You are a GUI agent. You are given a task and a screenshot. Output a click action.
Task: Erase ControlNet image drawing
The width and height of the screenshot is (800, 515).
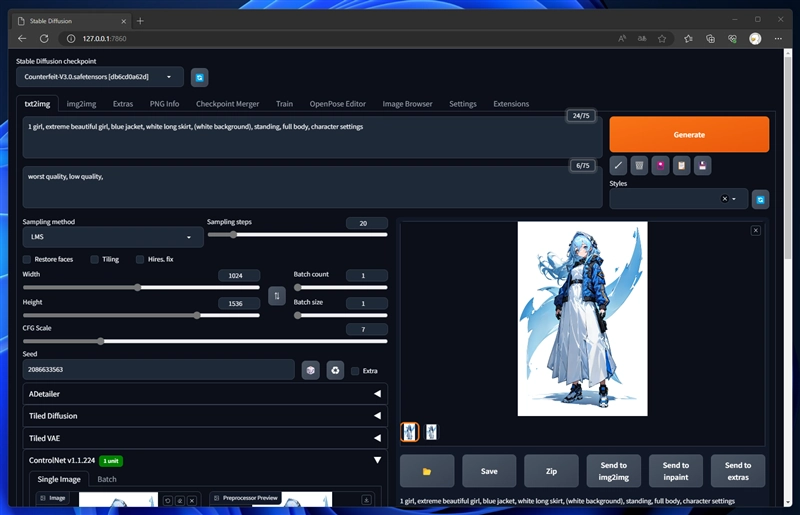pos(180,501)
